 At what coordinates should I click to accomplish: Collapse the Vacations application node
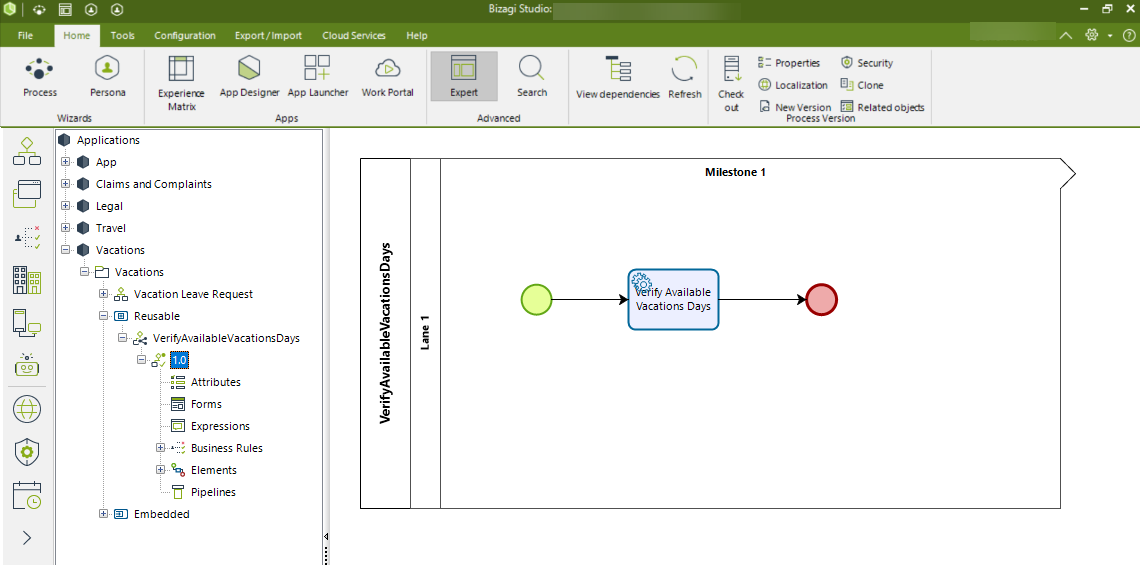[x=65, y=249]
